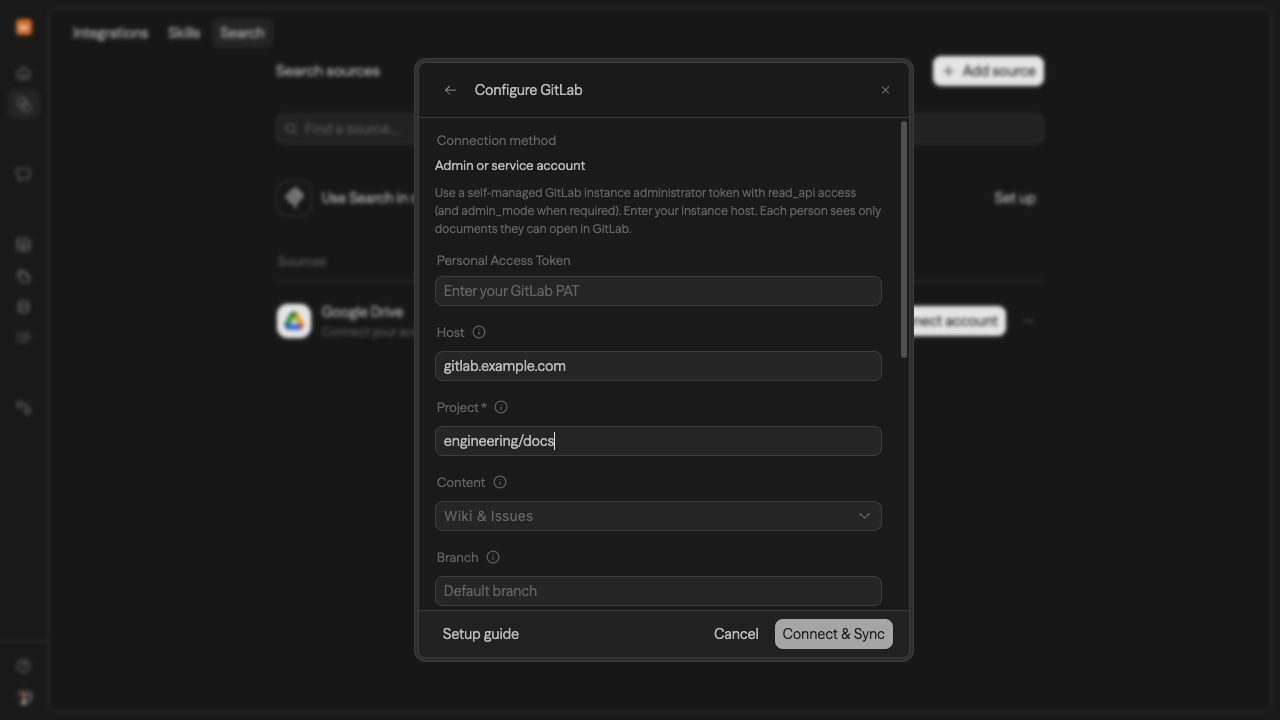Open the home icon in the sidebar

point(24,73)
